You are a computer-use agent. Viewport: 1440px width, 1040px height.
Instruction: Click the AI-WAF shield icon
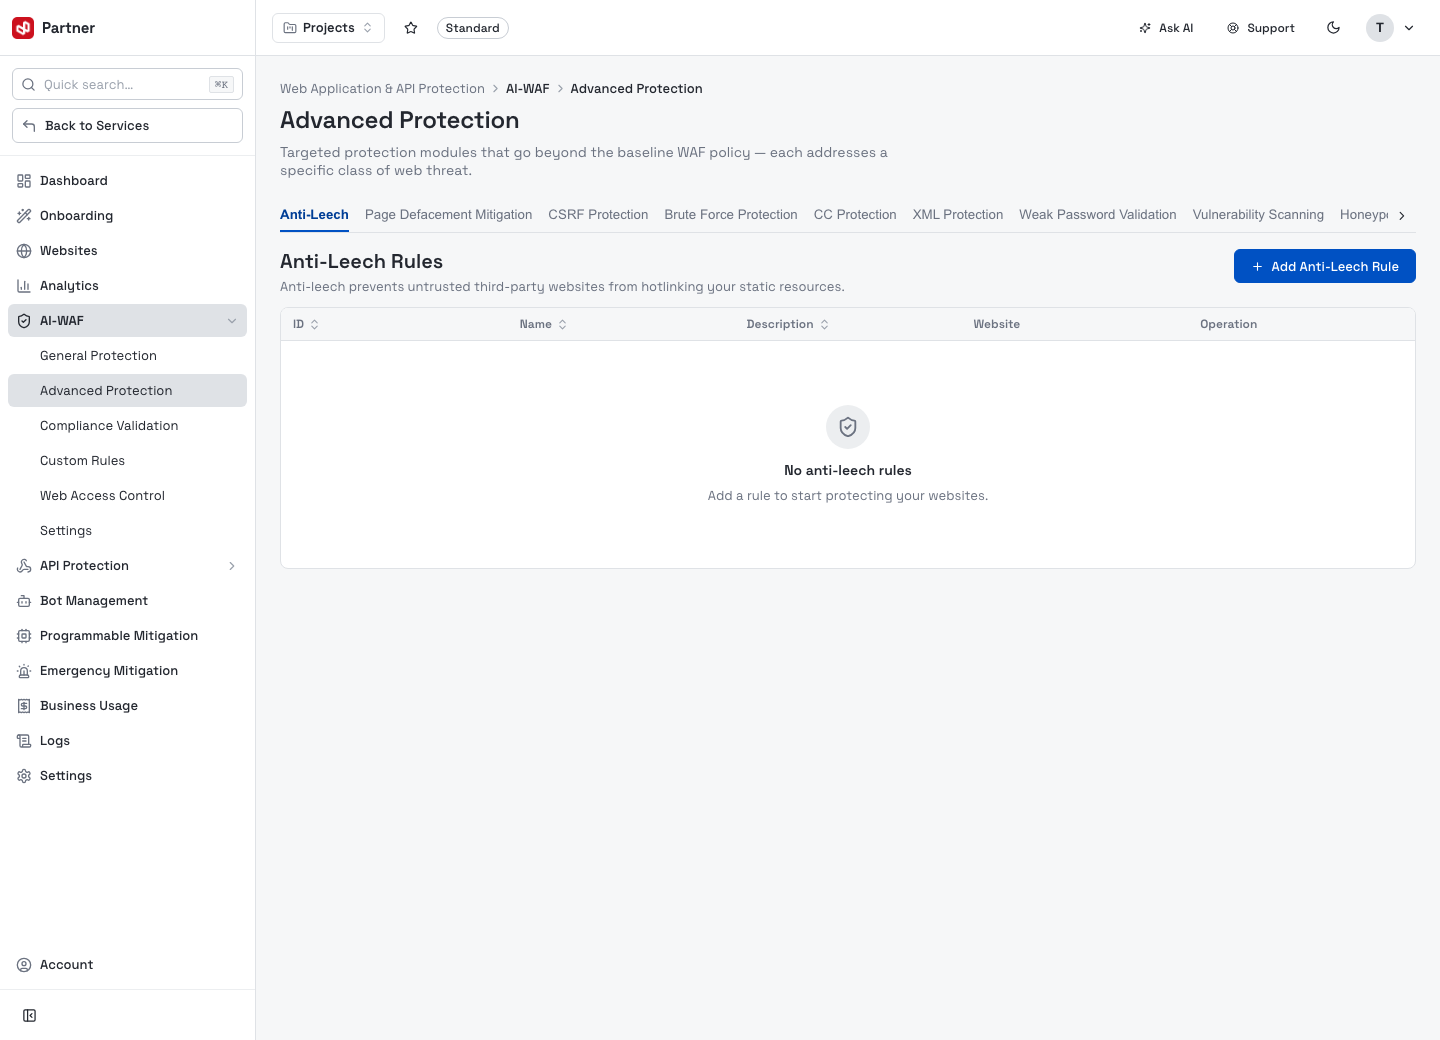[24, 321]
